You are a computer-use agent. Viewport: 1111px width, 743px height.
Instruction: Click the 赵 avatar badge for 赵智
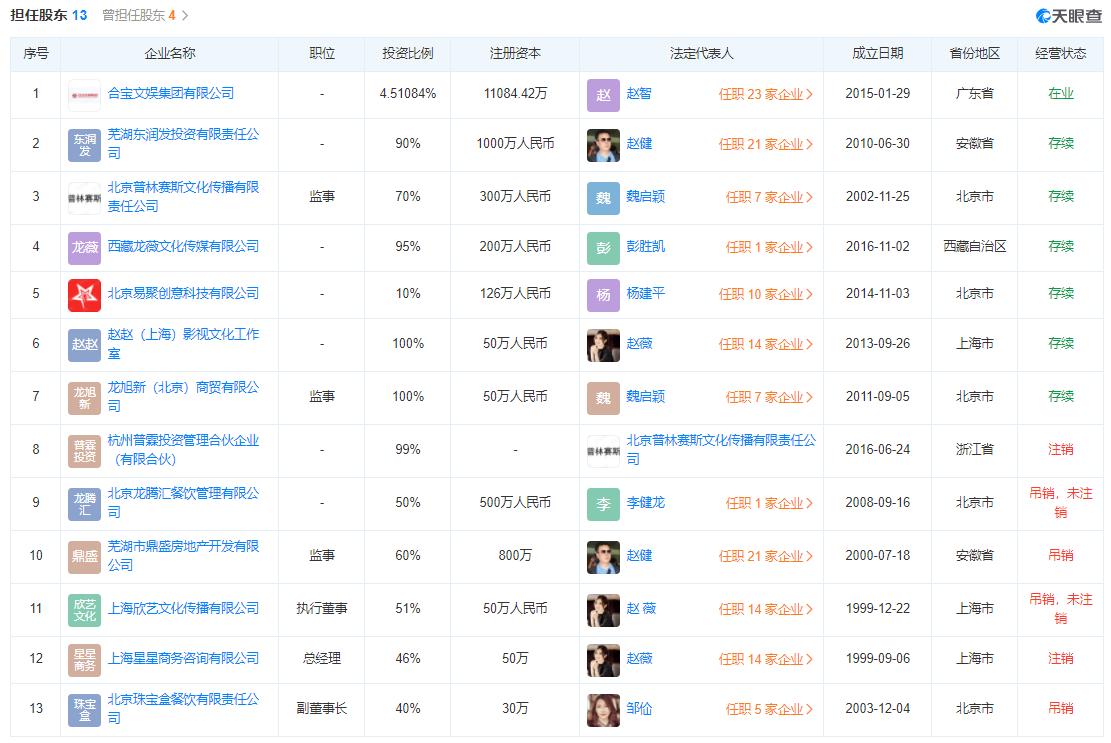click(603, 95)
